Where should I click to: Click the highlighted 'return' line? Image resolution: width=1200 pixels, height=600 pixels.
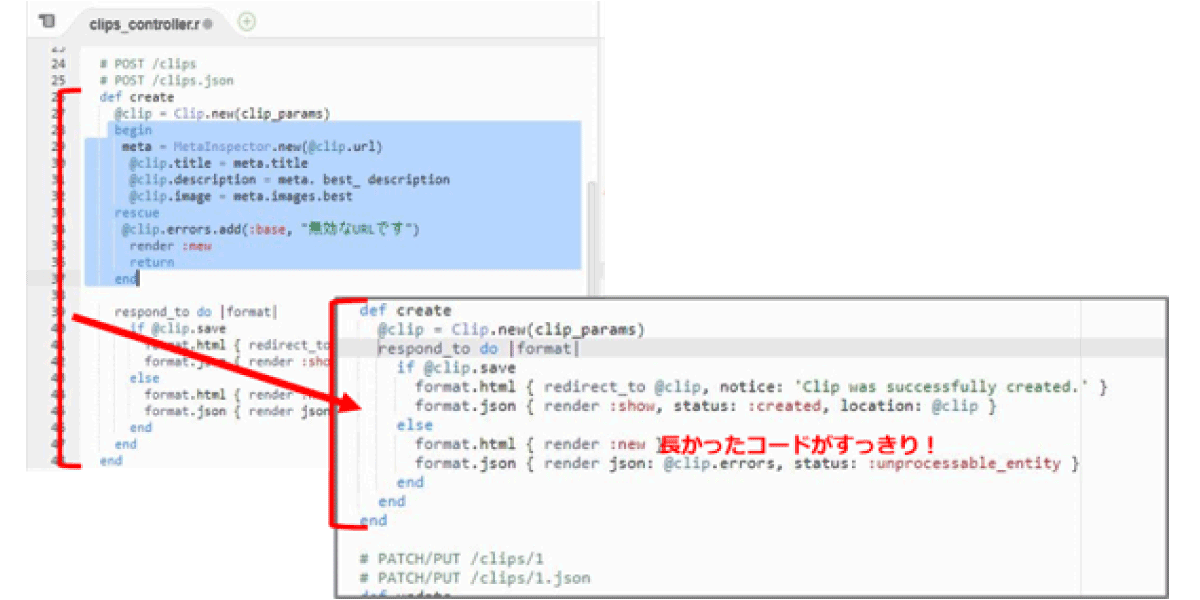tap(151, 262)
